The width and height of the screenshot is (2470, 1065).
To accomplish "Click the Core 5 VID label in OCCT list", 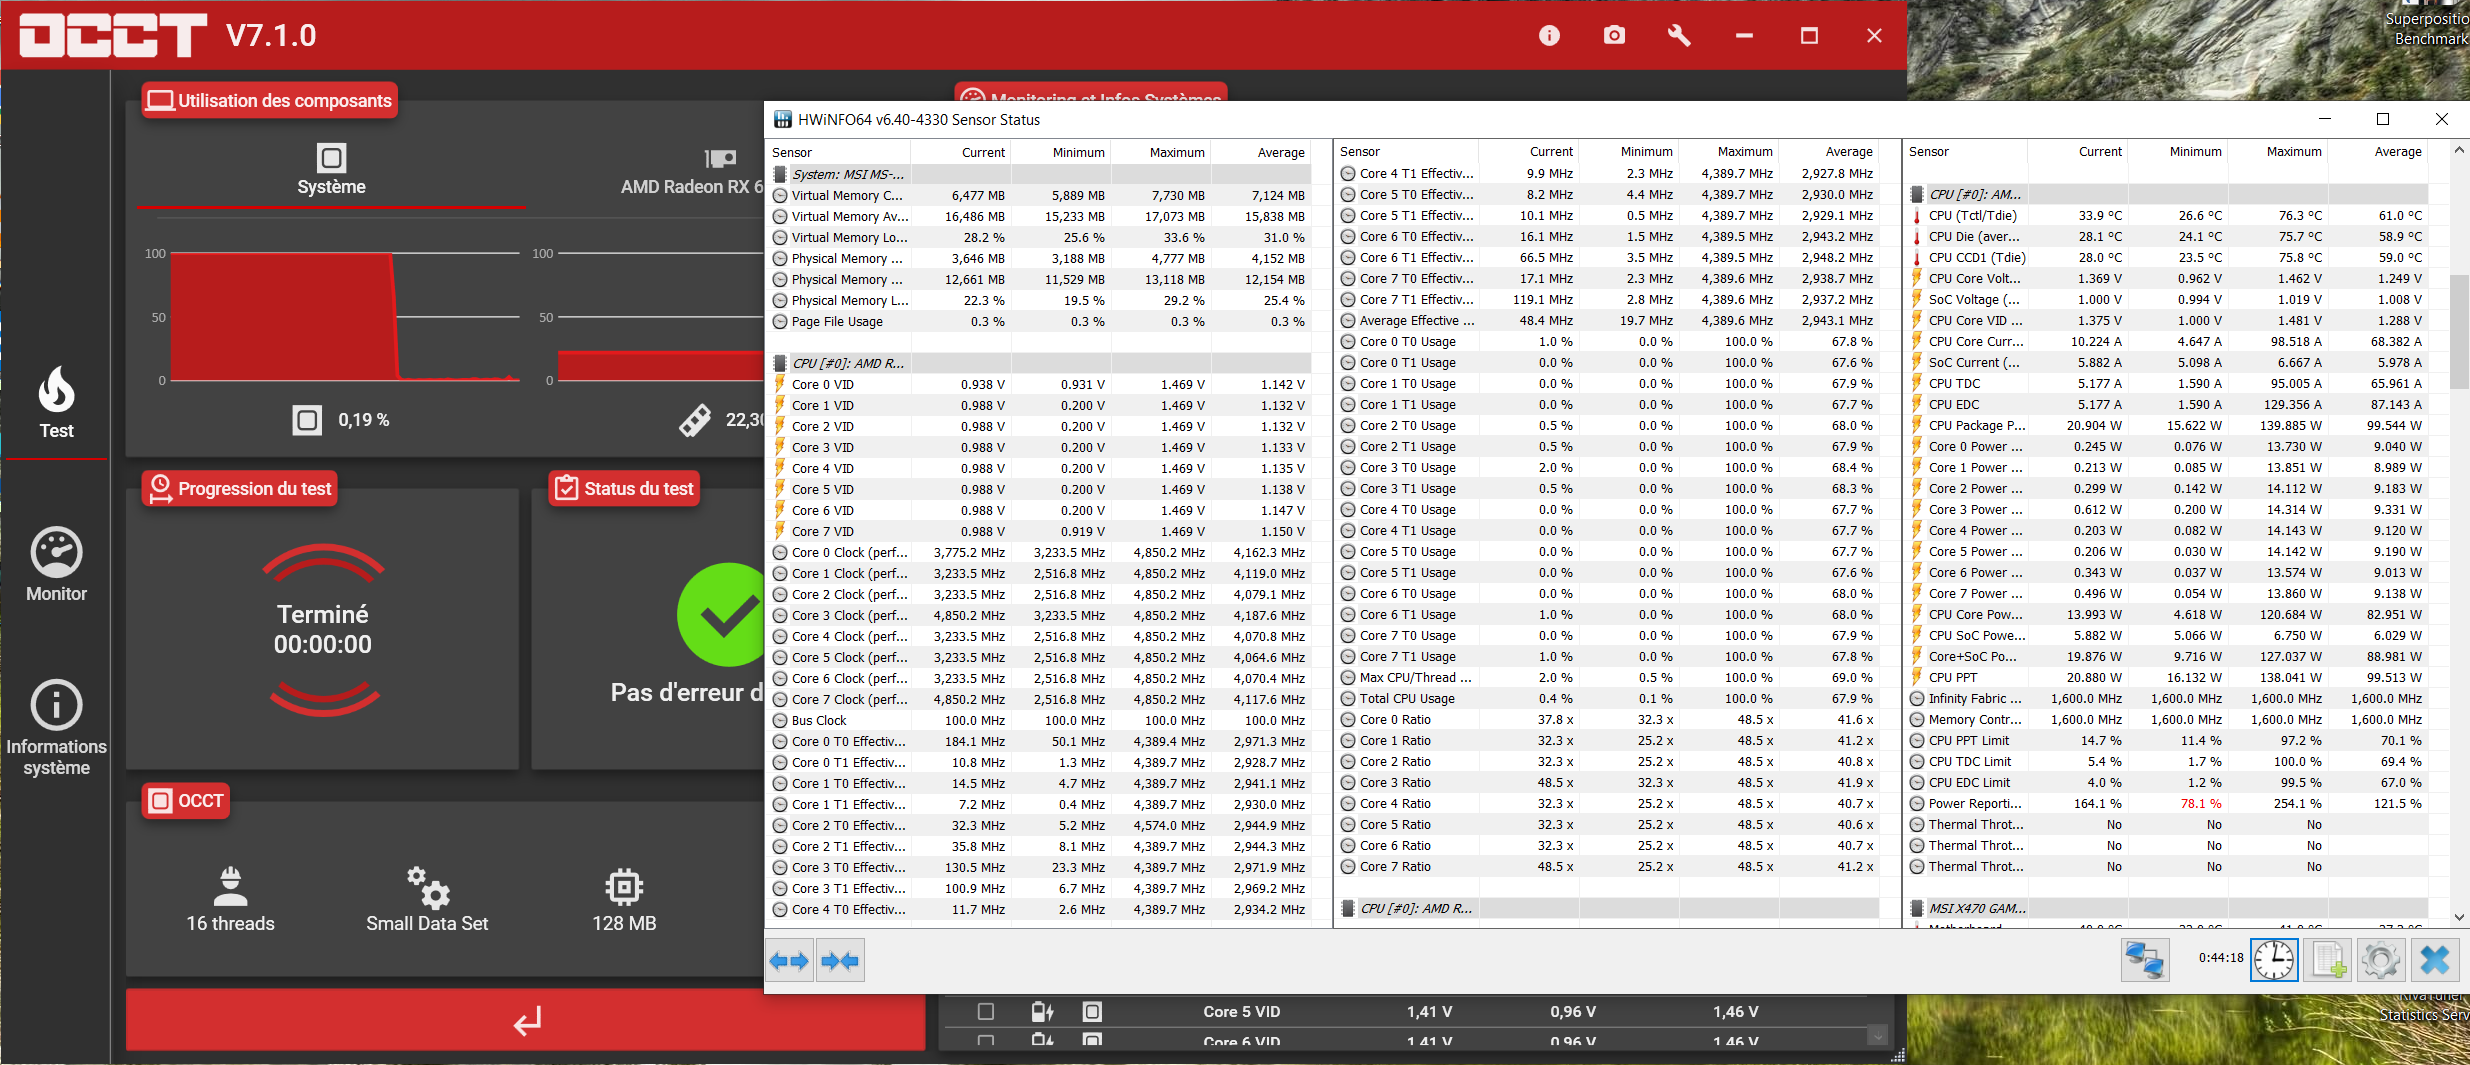I will coord(1241,1012).
